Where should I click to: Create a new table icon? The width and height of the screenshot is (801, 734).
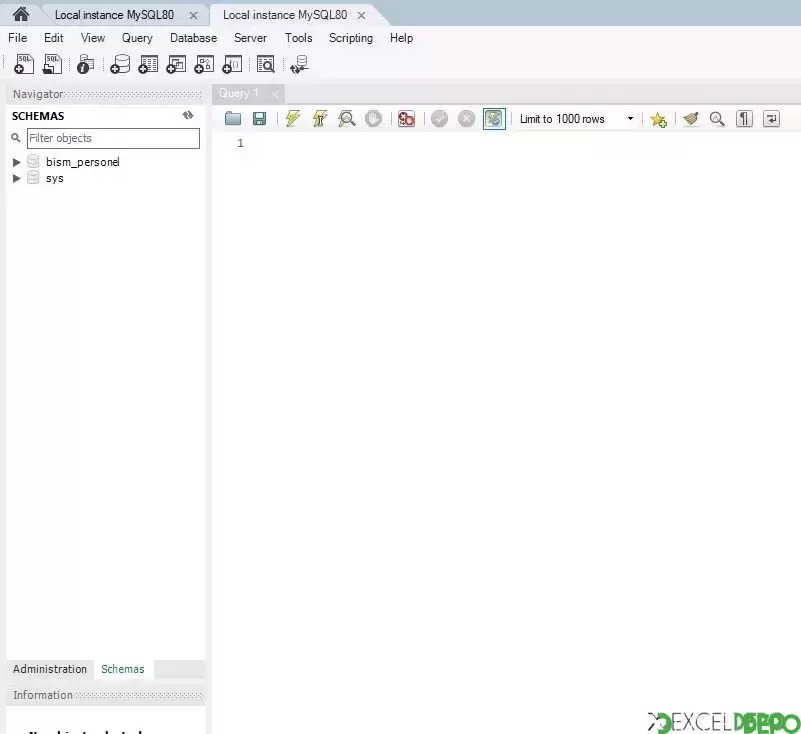[x=148, y=64]
